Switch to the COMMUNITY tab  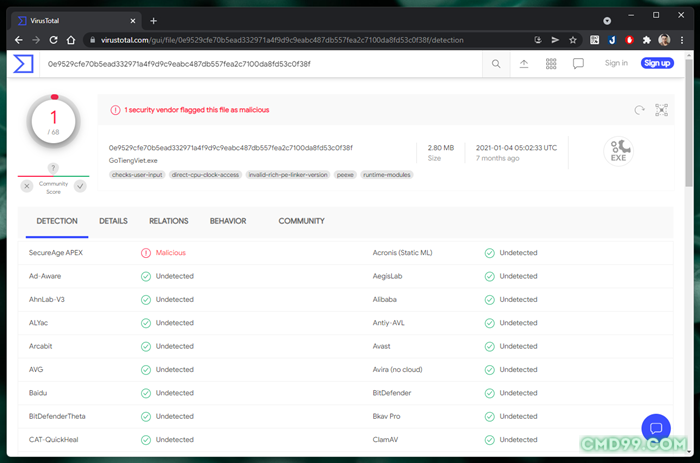click(301, 221)
